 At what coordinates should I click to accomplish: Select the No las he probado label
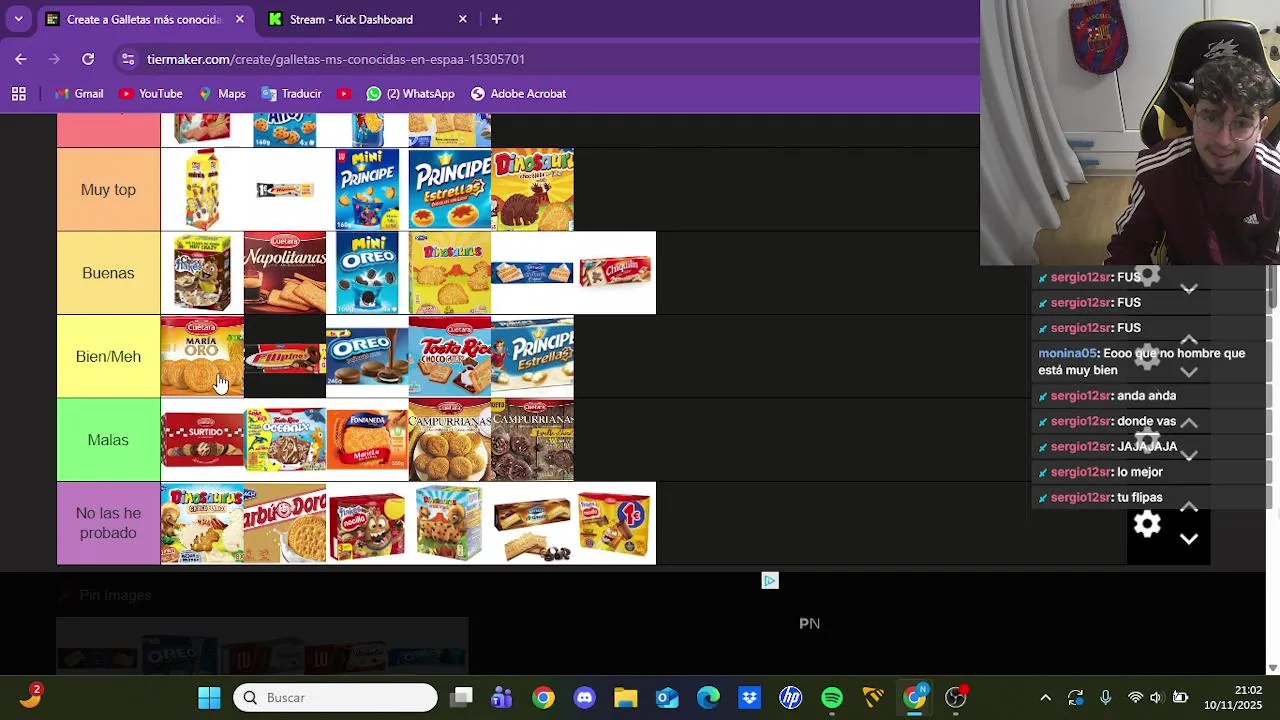[x=108, y=523]
